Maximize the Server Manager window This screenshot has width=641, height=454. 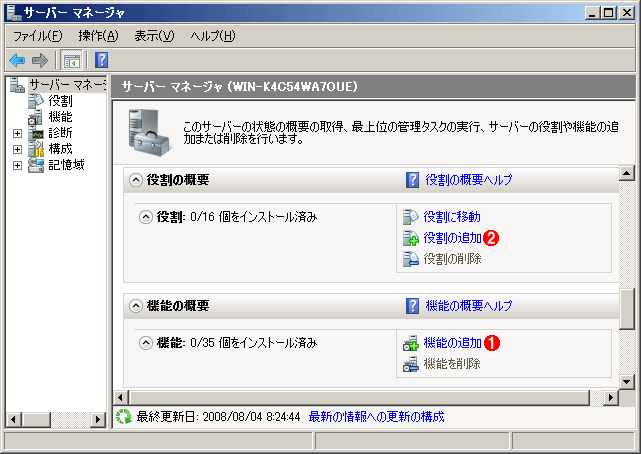point(609,13)
